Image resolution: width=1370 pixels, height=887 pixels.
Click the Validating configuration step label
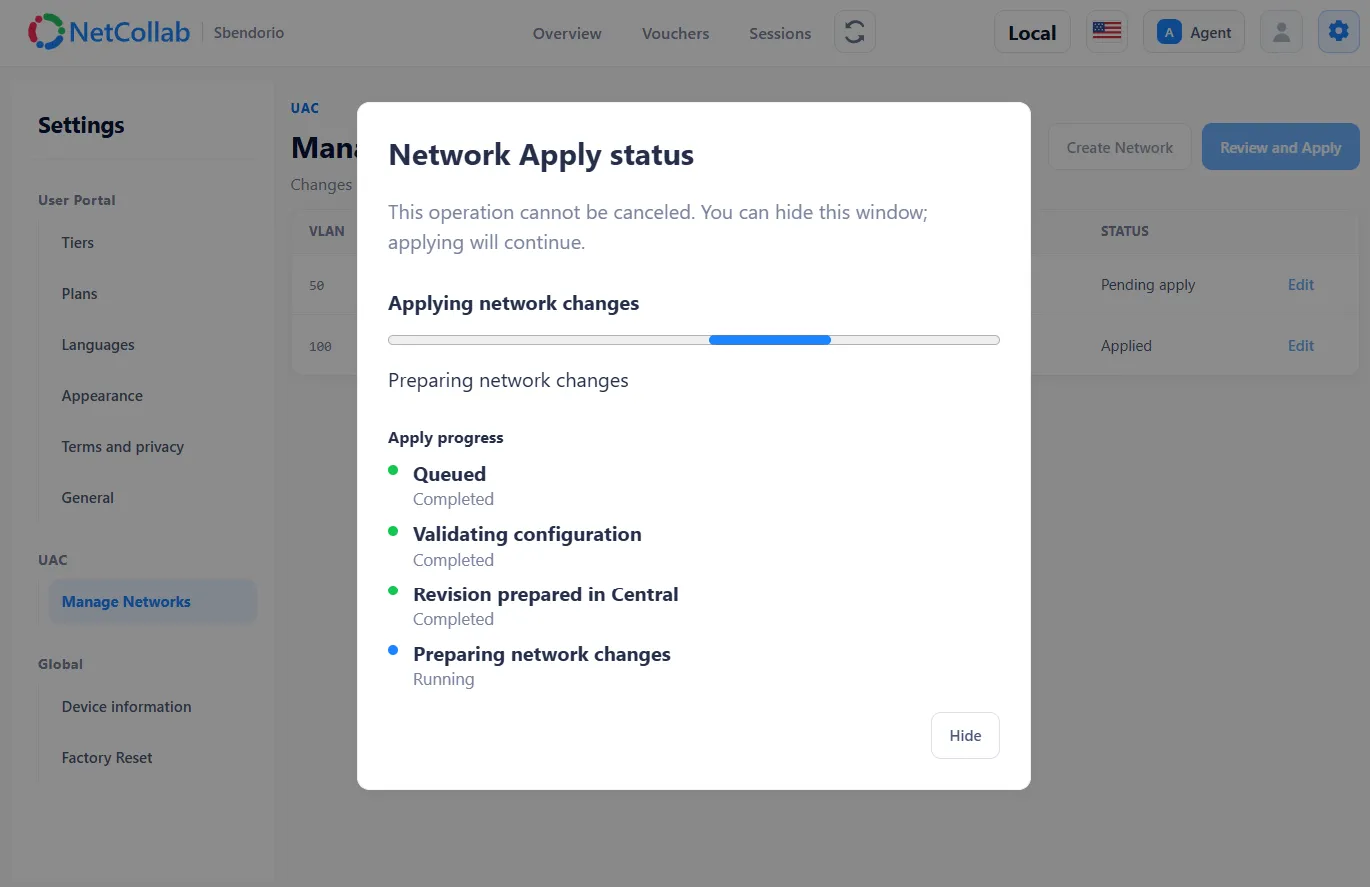527,534
